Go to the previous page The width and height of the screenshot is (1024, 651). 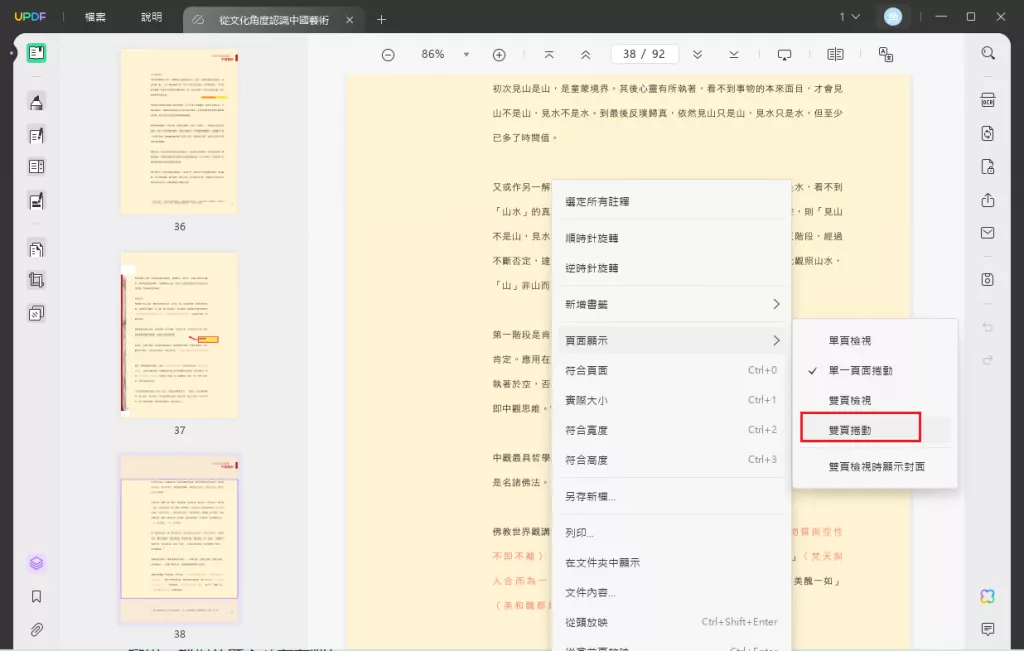586,54
